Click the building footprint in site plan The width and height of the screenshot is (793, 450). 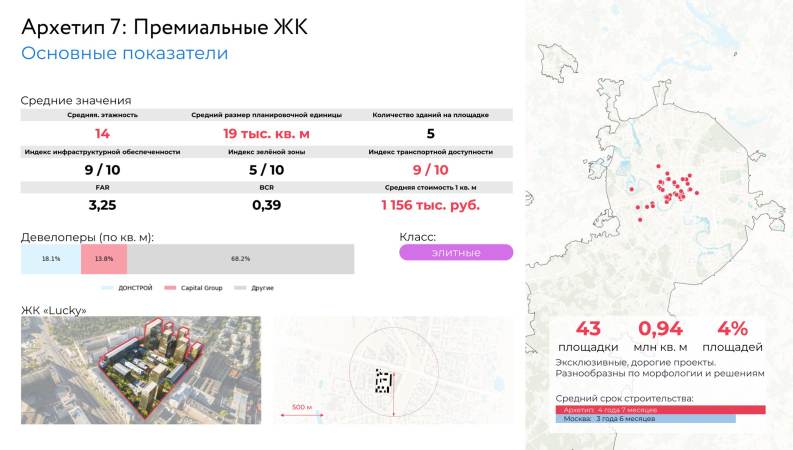coord(383,379)
